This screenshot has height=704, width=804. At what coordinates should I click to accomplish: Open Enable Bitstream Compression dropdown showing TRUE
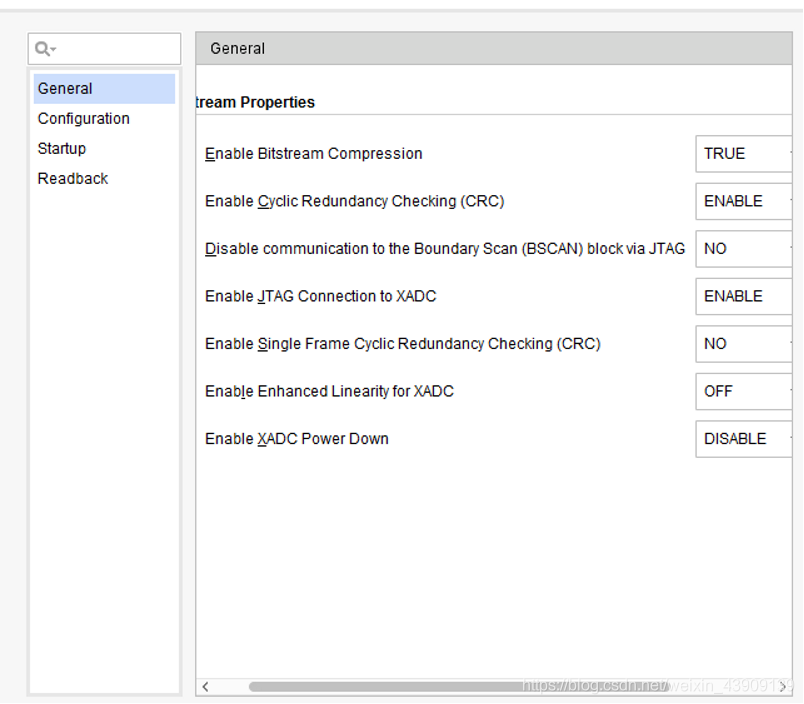click(x=743, y=154)
